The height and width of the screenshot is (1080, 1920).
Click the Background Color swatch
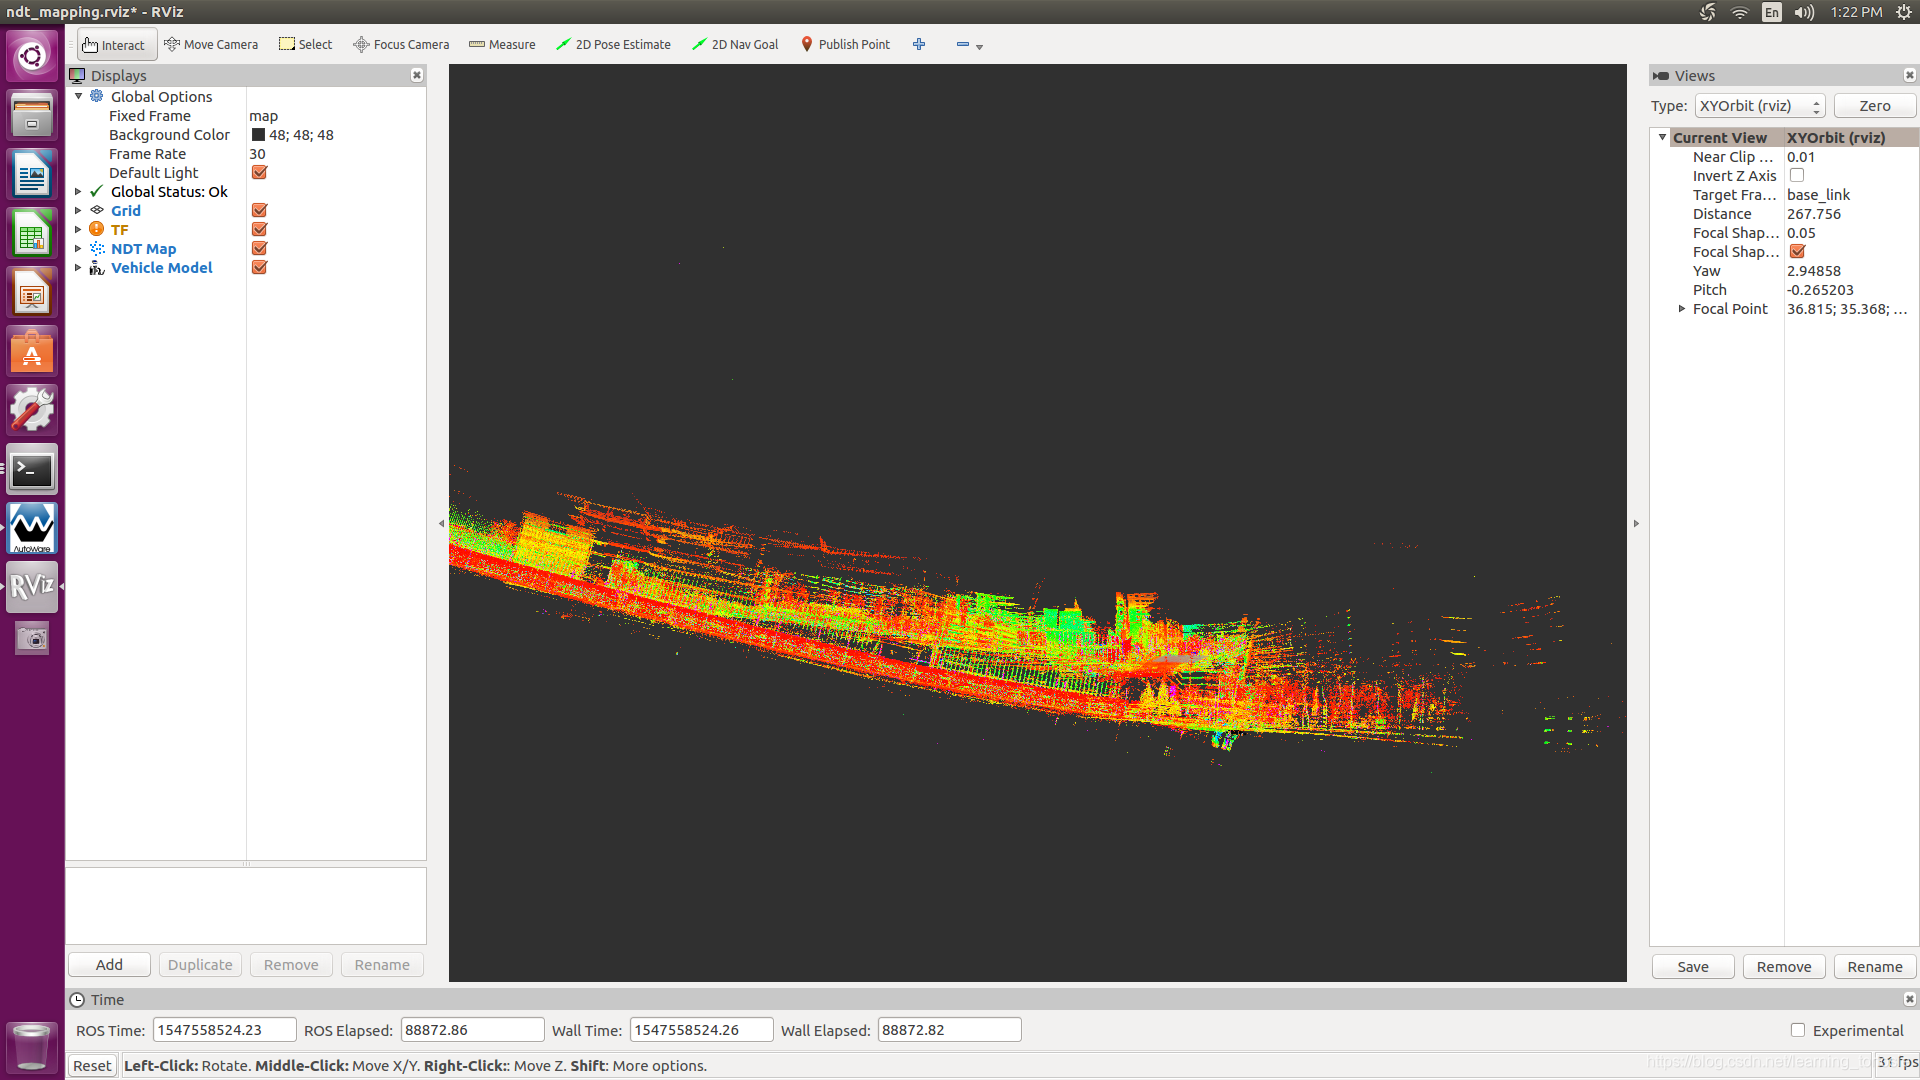coord(258,135)
